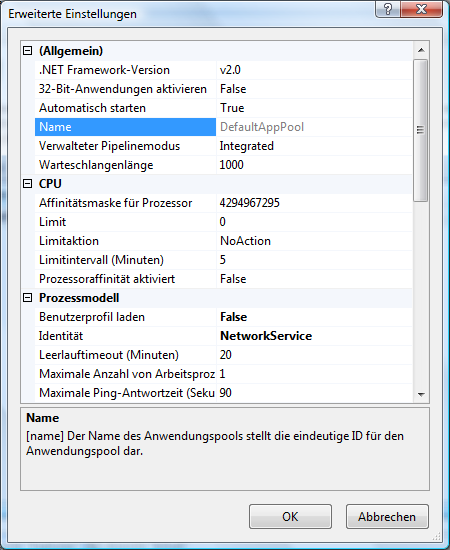Click the help question mark button
This screenshot has height=550, width=450.
pyautogui.click(x=388, y=8)
